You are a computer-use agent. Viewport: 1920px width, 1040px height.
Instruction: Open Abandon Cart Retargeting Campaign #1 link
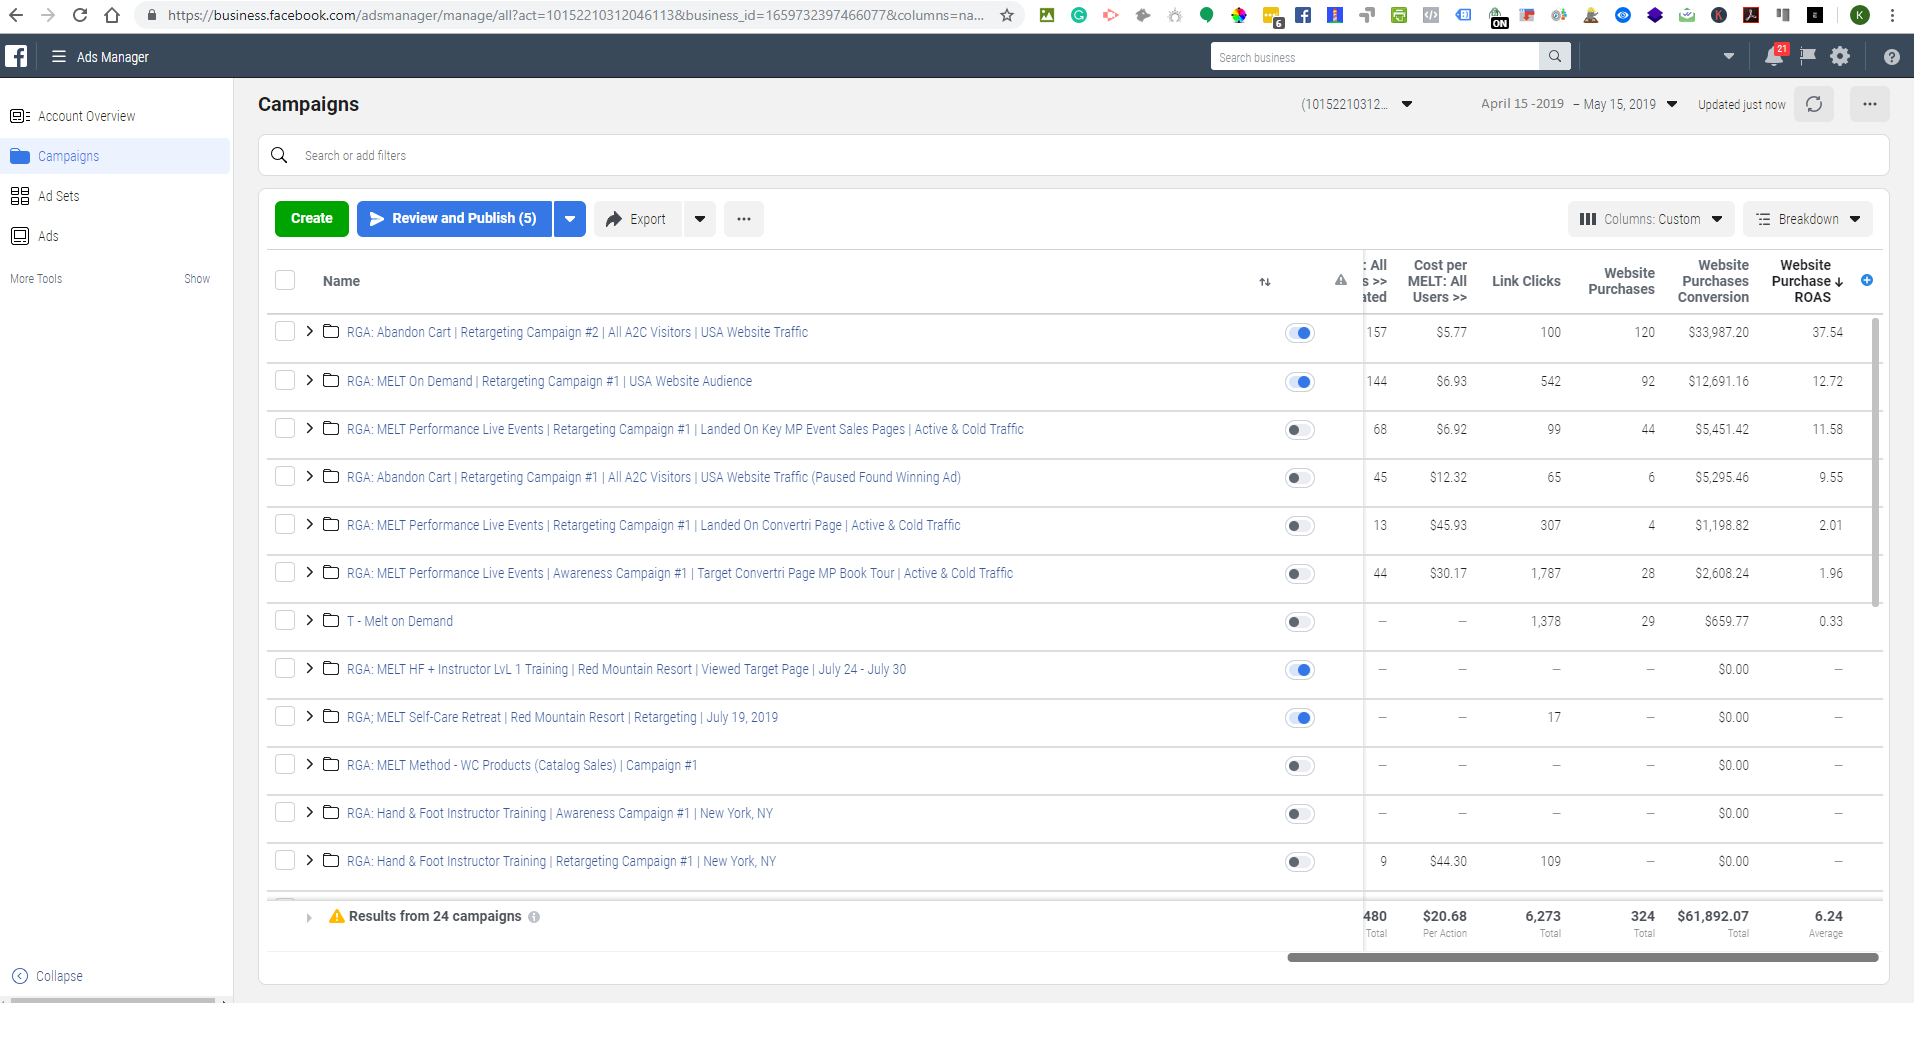(x=654, y=477)
